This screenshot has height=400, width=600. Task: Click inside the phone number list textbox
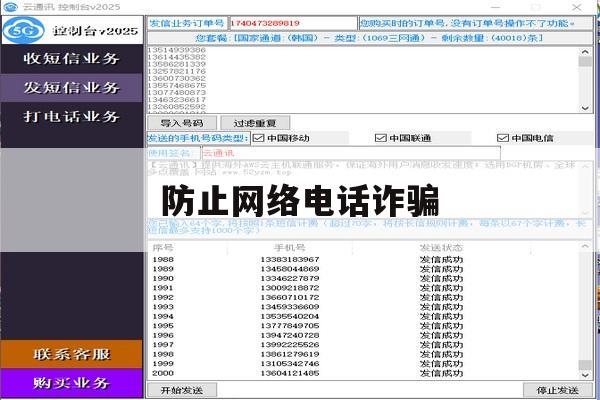[364, 80]
